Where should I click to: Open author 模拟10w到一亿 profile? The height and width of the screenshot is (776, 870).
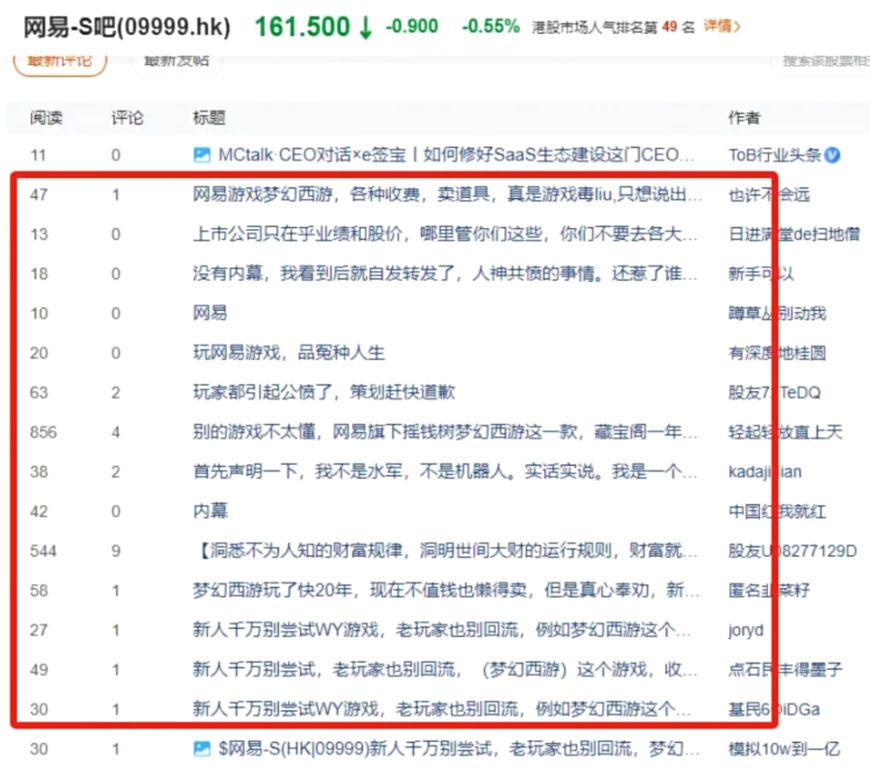[x=784, y=749]
